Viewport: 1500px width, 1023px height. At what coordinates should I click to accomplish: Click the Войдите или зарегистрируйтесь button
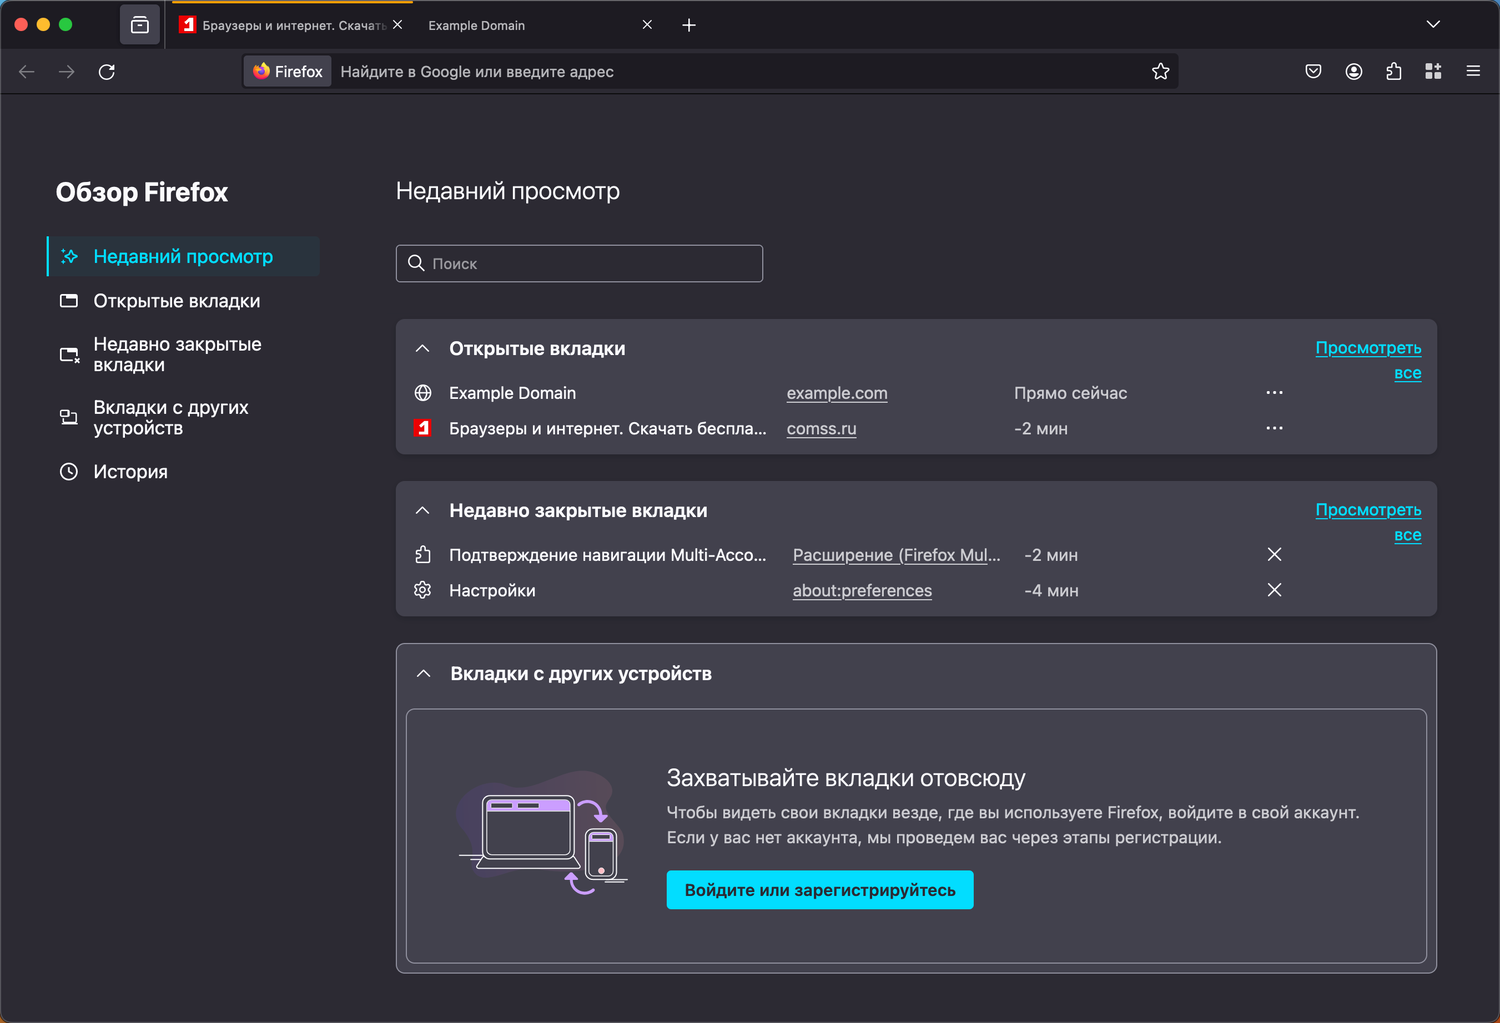(819, 890)
